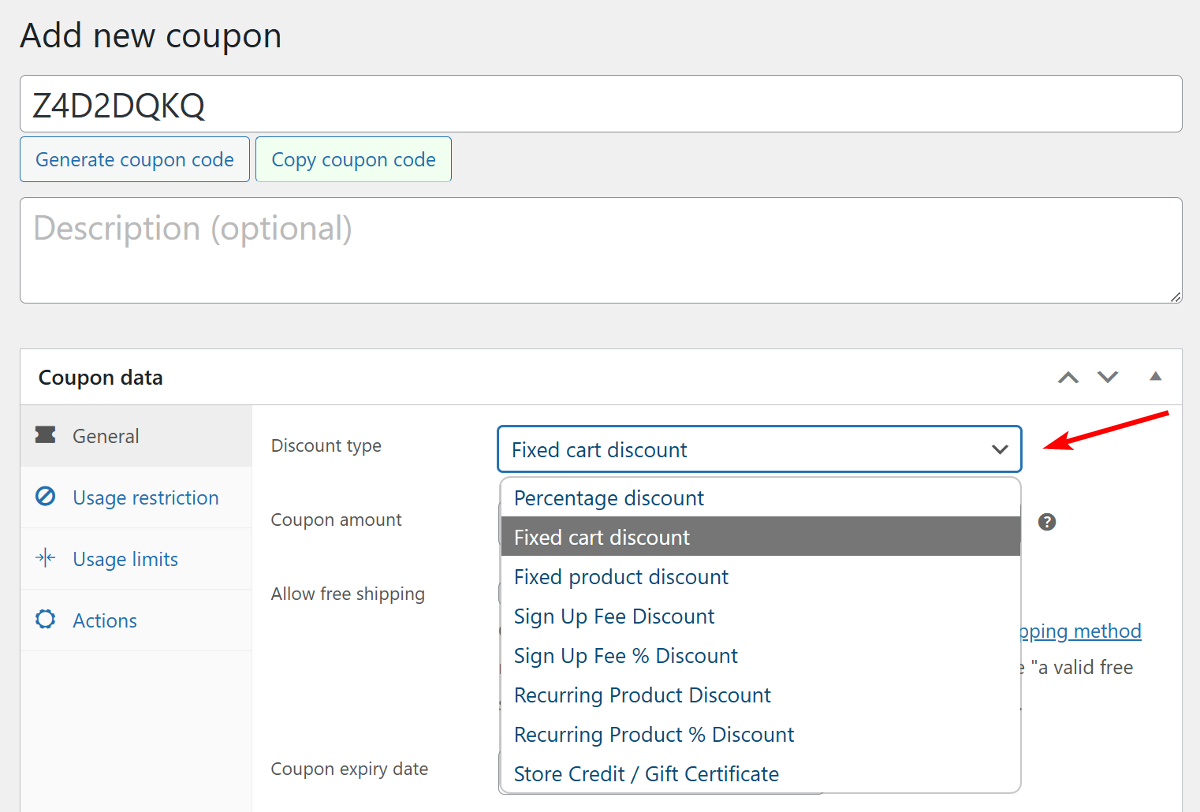Click the Description text area
The width and height of the screenshot is (1200, 812).
[600, 250]
